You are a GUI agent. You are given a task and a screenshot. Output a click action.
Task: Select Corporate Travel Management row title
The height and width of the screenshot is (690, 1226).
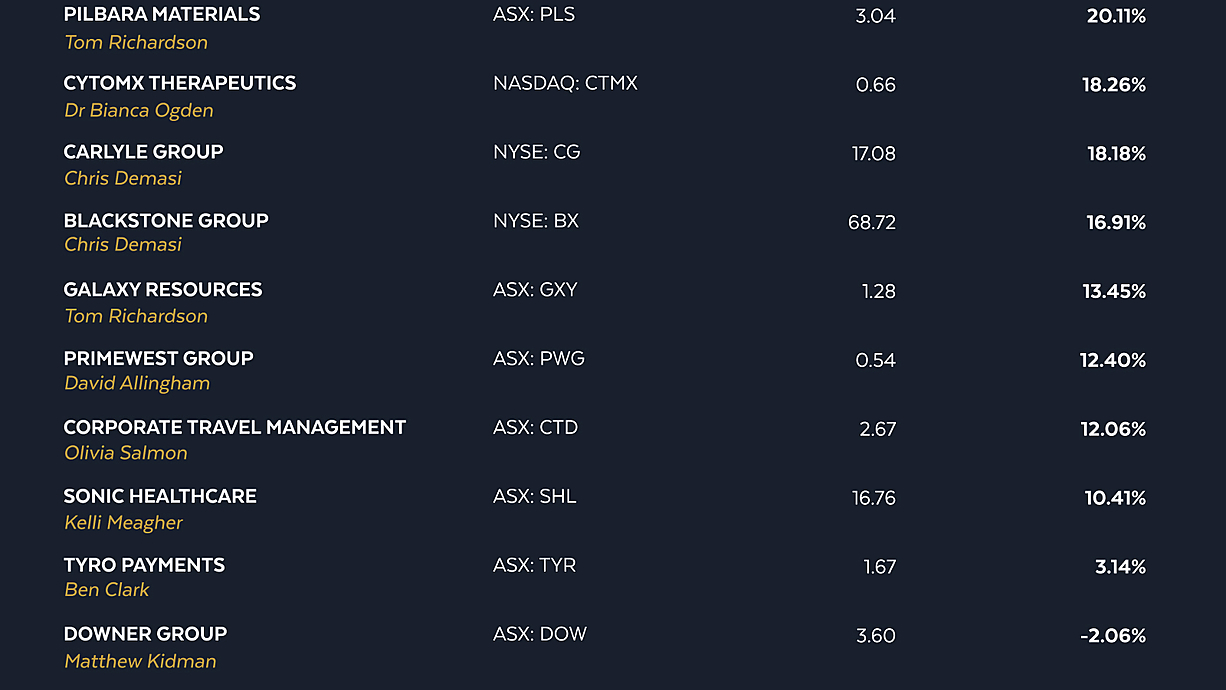pyautogui.click(x=235, y=428)
